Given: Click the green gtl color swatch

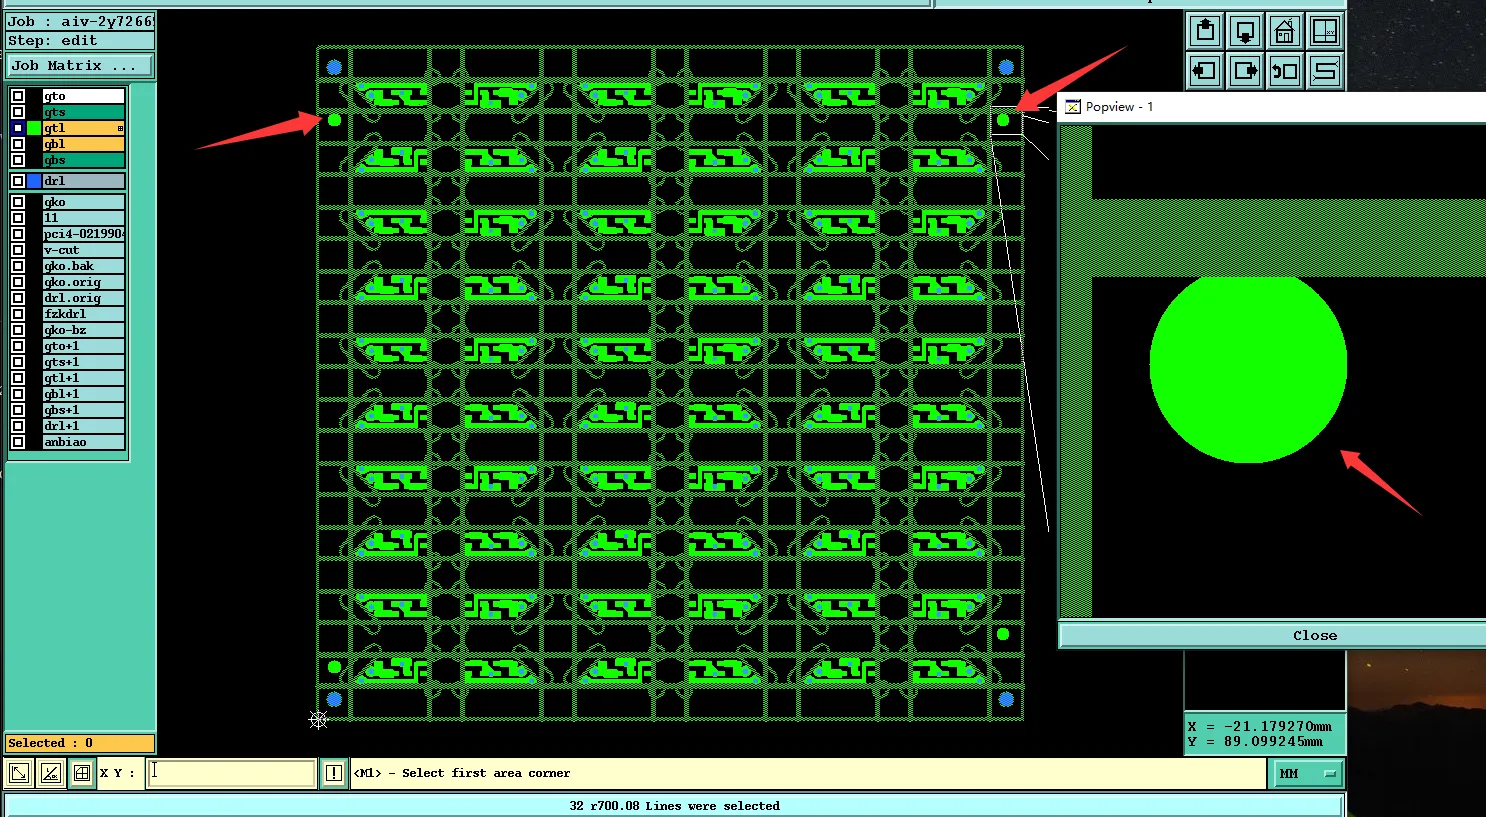Looking at the screenshot, I should coord(34,128).
